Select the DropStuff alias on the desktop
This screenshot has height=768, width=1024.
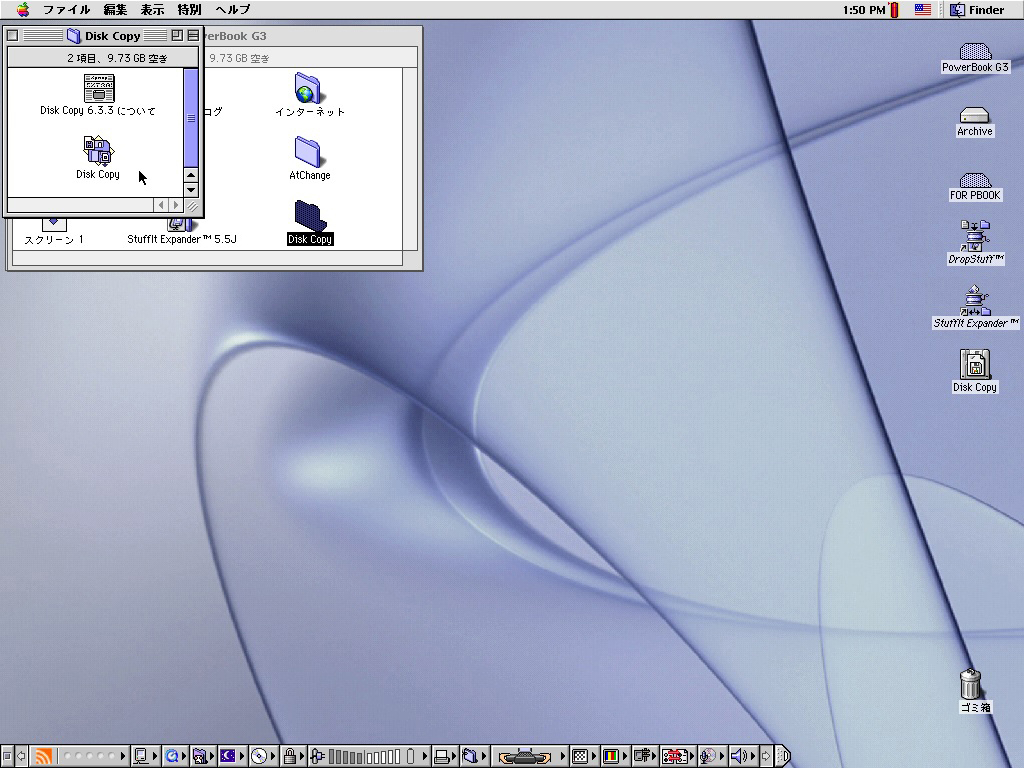pos(975,236)
